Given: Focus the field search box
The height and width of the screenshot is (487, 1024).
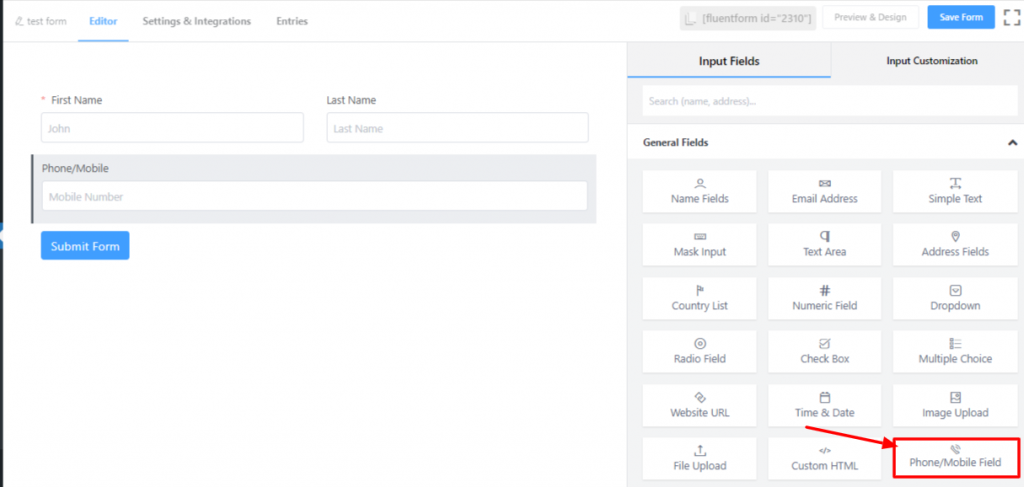Looking at the screenshot, I should tap(830, 102).
